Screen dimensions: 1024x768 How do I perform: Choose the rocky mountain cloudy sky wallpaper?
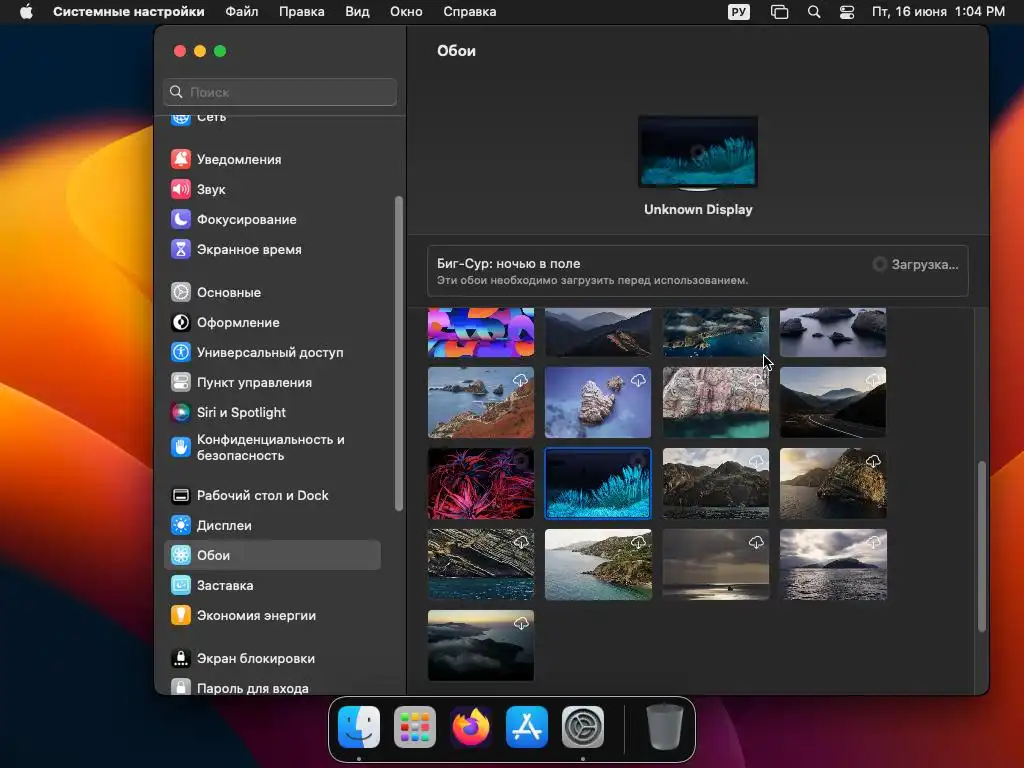(716, 483)
